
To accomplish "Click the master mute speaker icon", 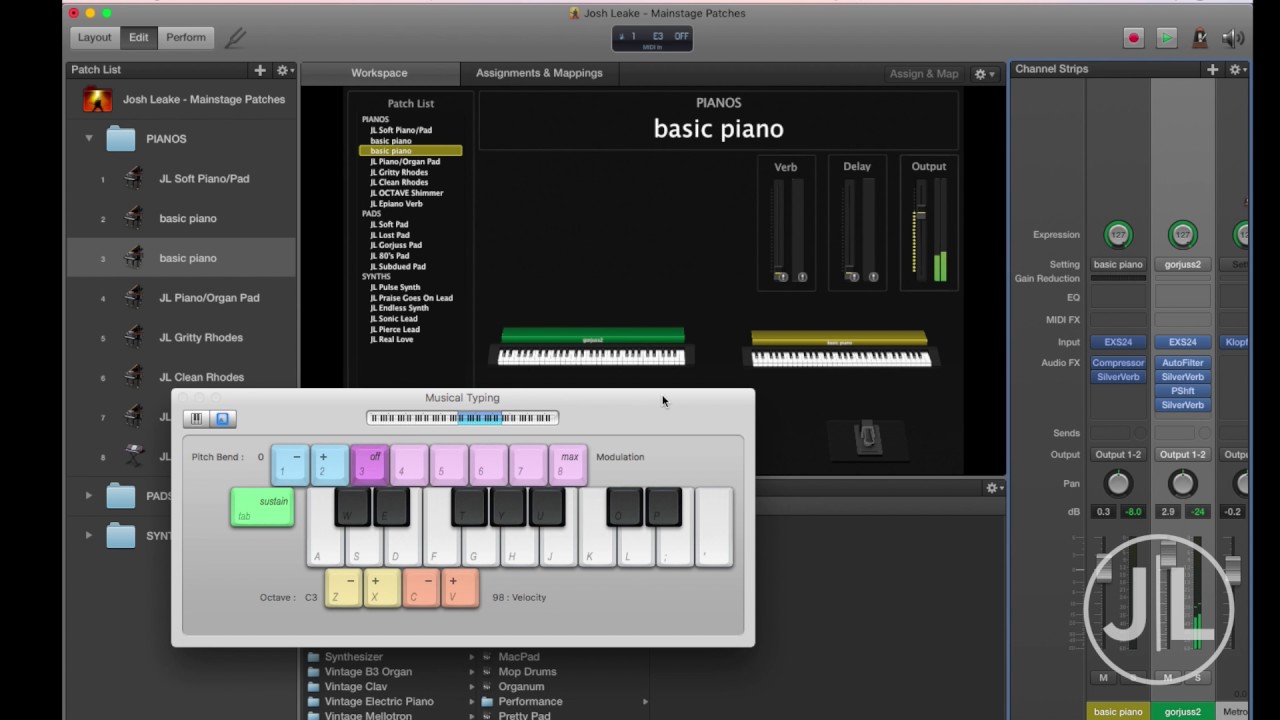I will click(1233, 38).
